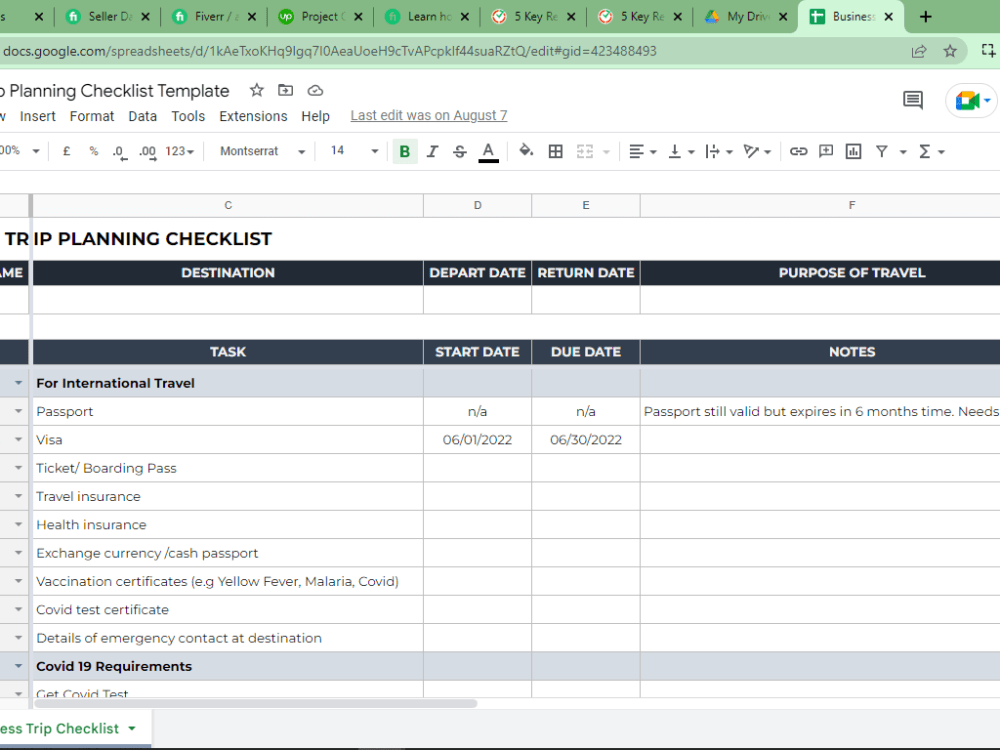This screenshot has height=750, width=1000.
Task: Open the font size 14 dropdown
Action: [354, 151]
